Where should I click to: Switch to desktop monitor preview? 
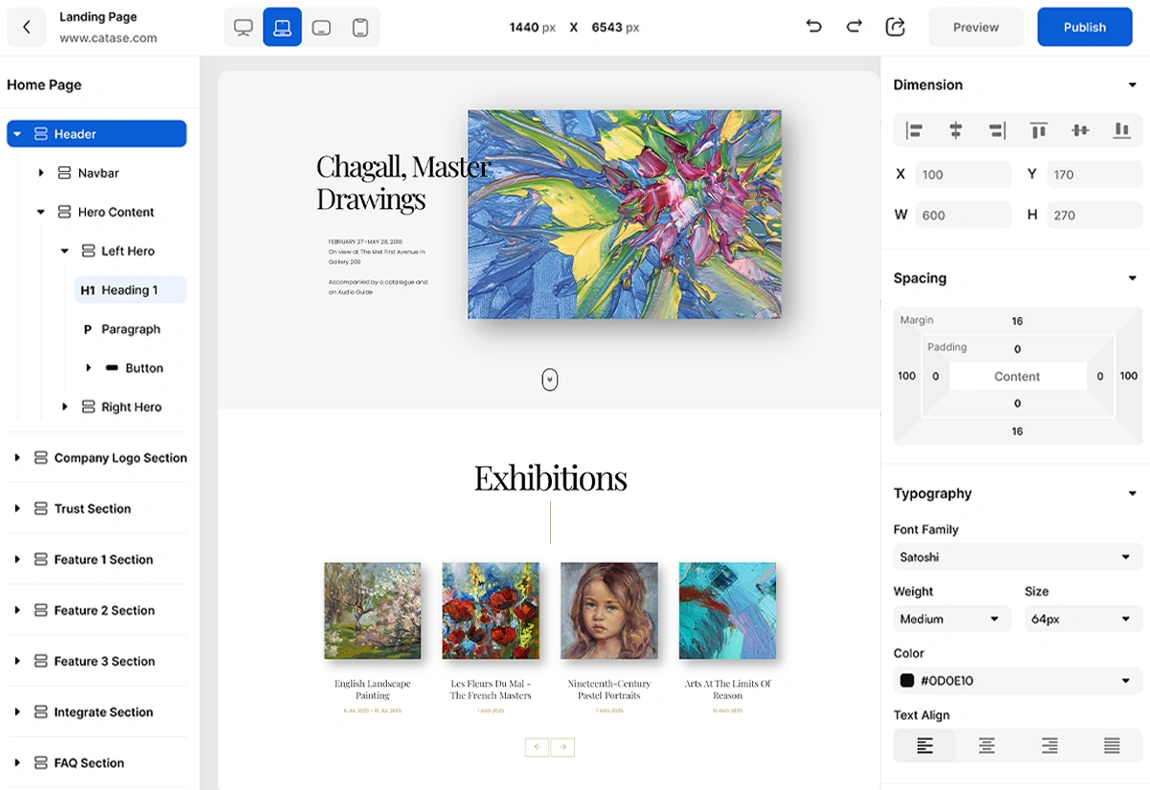pos(243,28)
